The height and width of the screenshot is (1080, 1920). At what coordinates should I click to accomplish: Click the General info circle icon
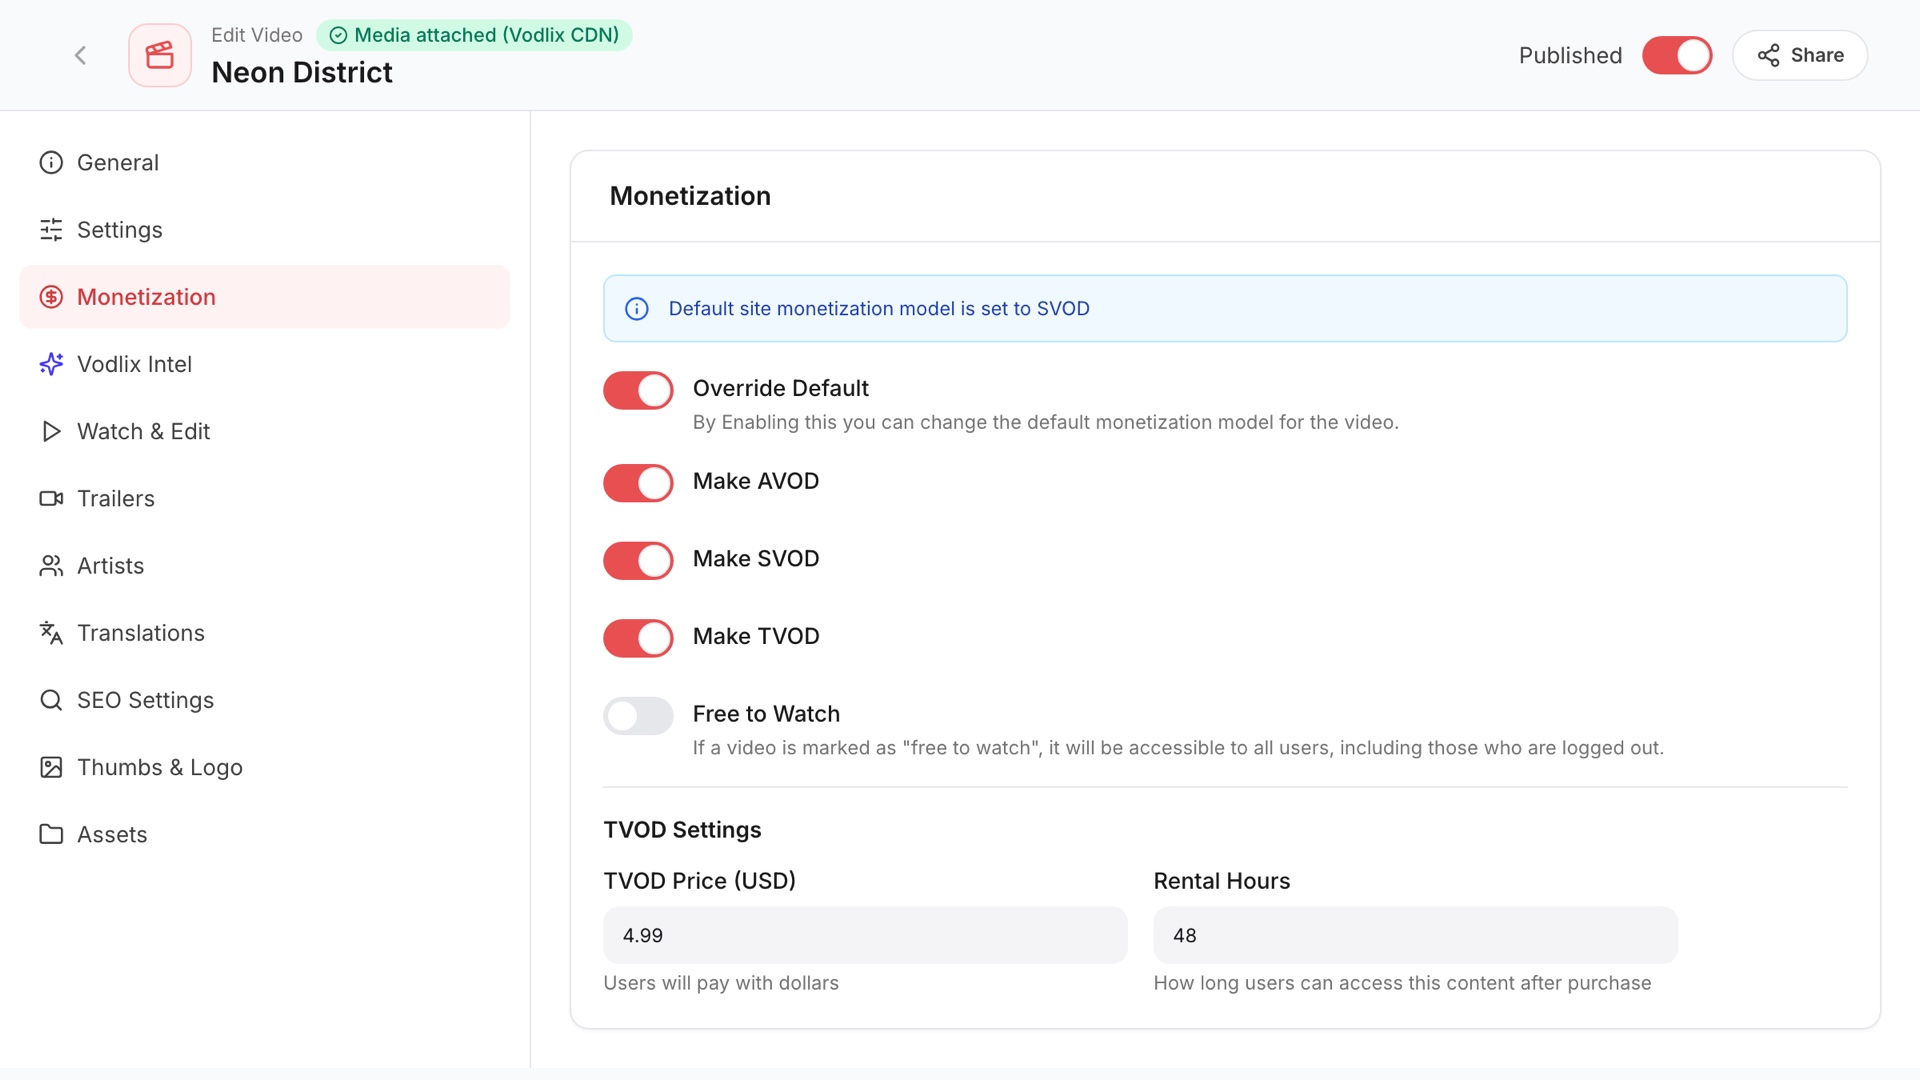[51, 162]
